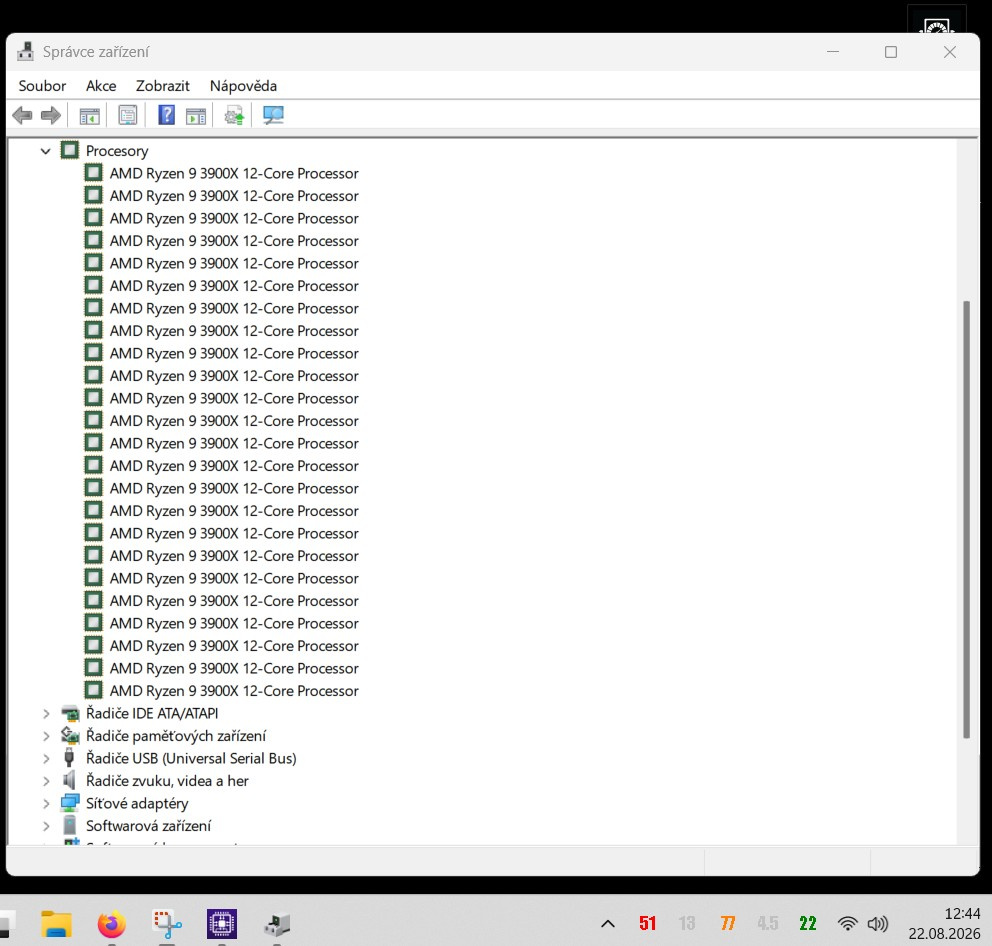Open Wi-Fi network settings in tray

(848, 924)
